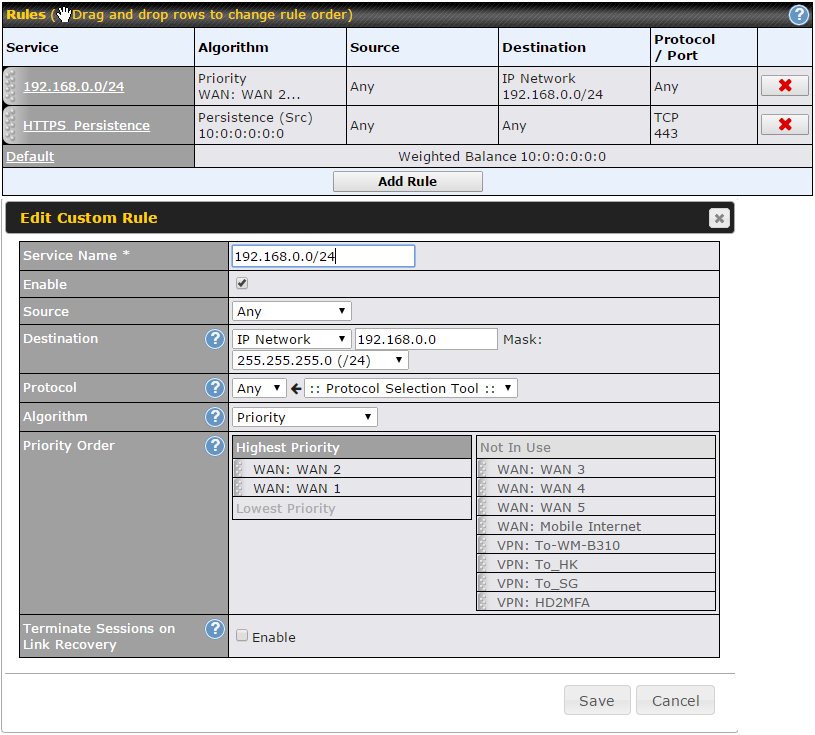Click the Priority Order help icon
Screen dimensions: 815x735
point(215,446)
